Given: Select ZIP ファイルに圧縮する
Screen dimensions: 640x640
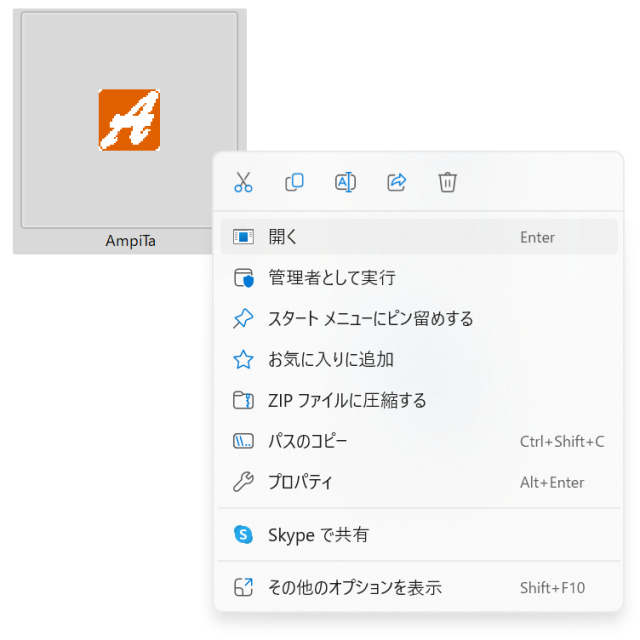Looking at the screenshot, I should [x=419, y=400].
